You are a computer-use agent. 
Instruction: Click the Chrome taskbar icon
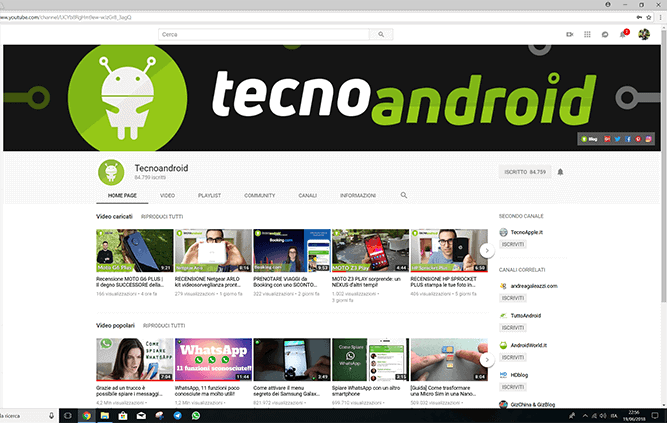pos(86,416)
